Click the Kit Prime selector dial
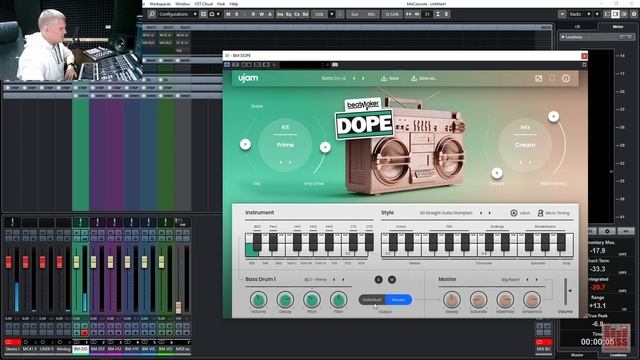The height and width of the screenshot is (360, 640). click(x=285, y=145)
